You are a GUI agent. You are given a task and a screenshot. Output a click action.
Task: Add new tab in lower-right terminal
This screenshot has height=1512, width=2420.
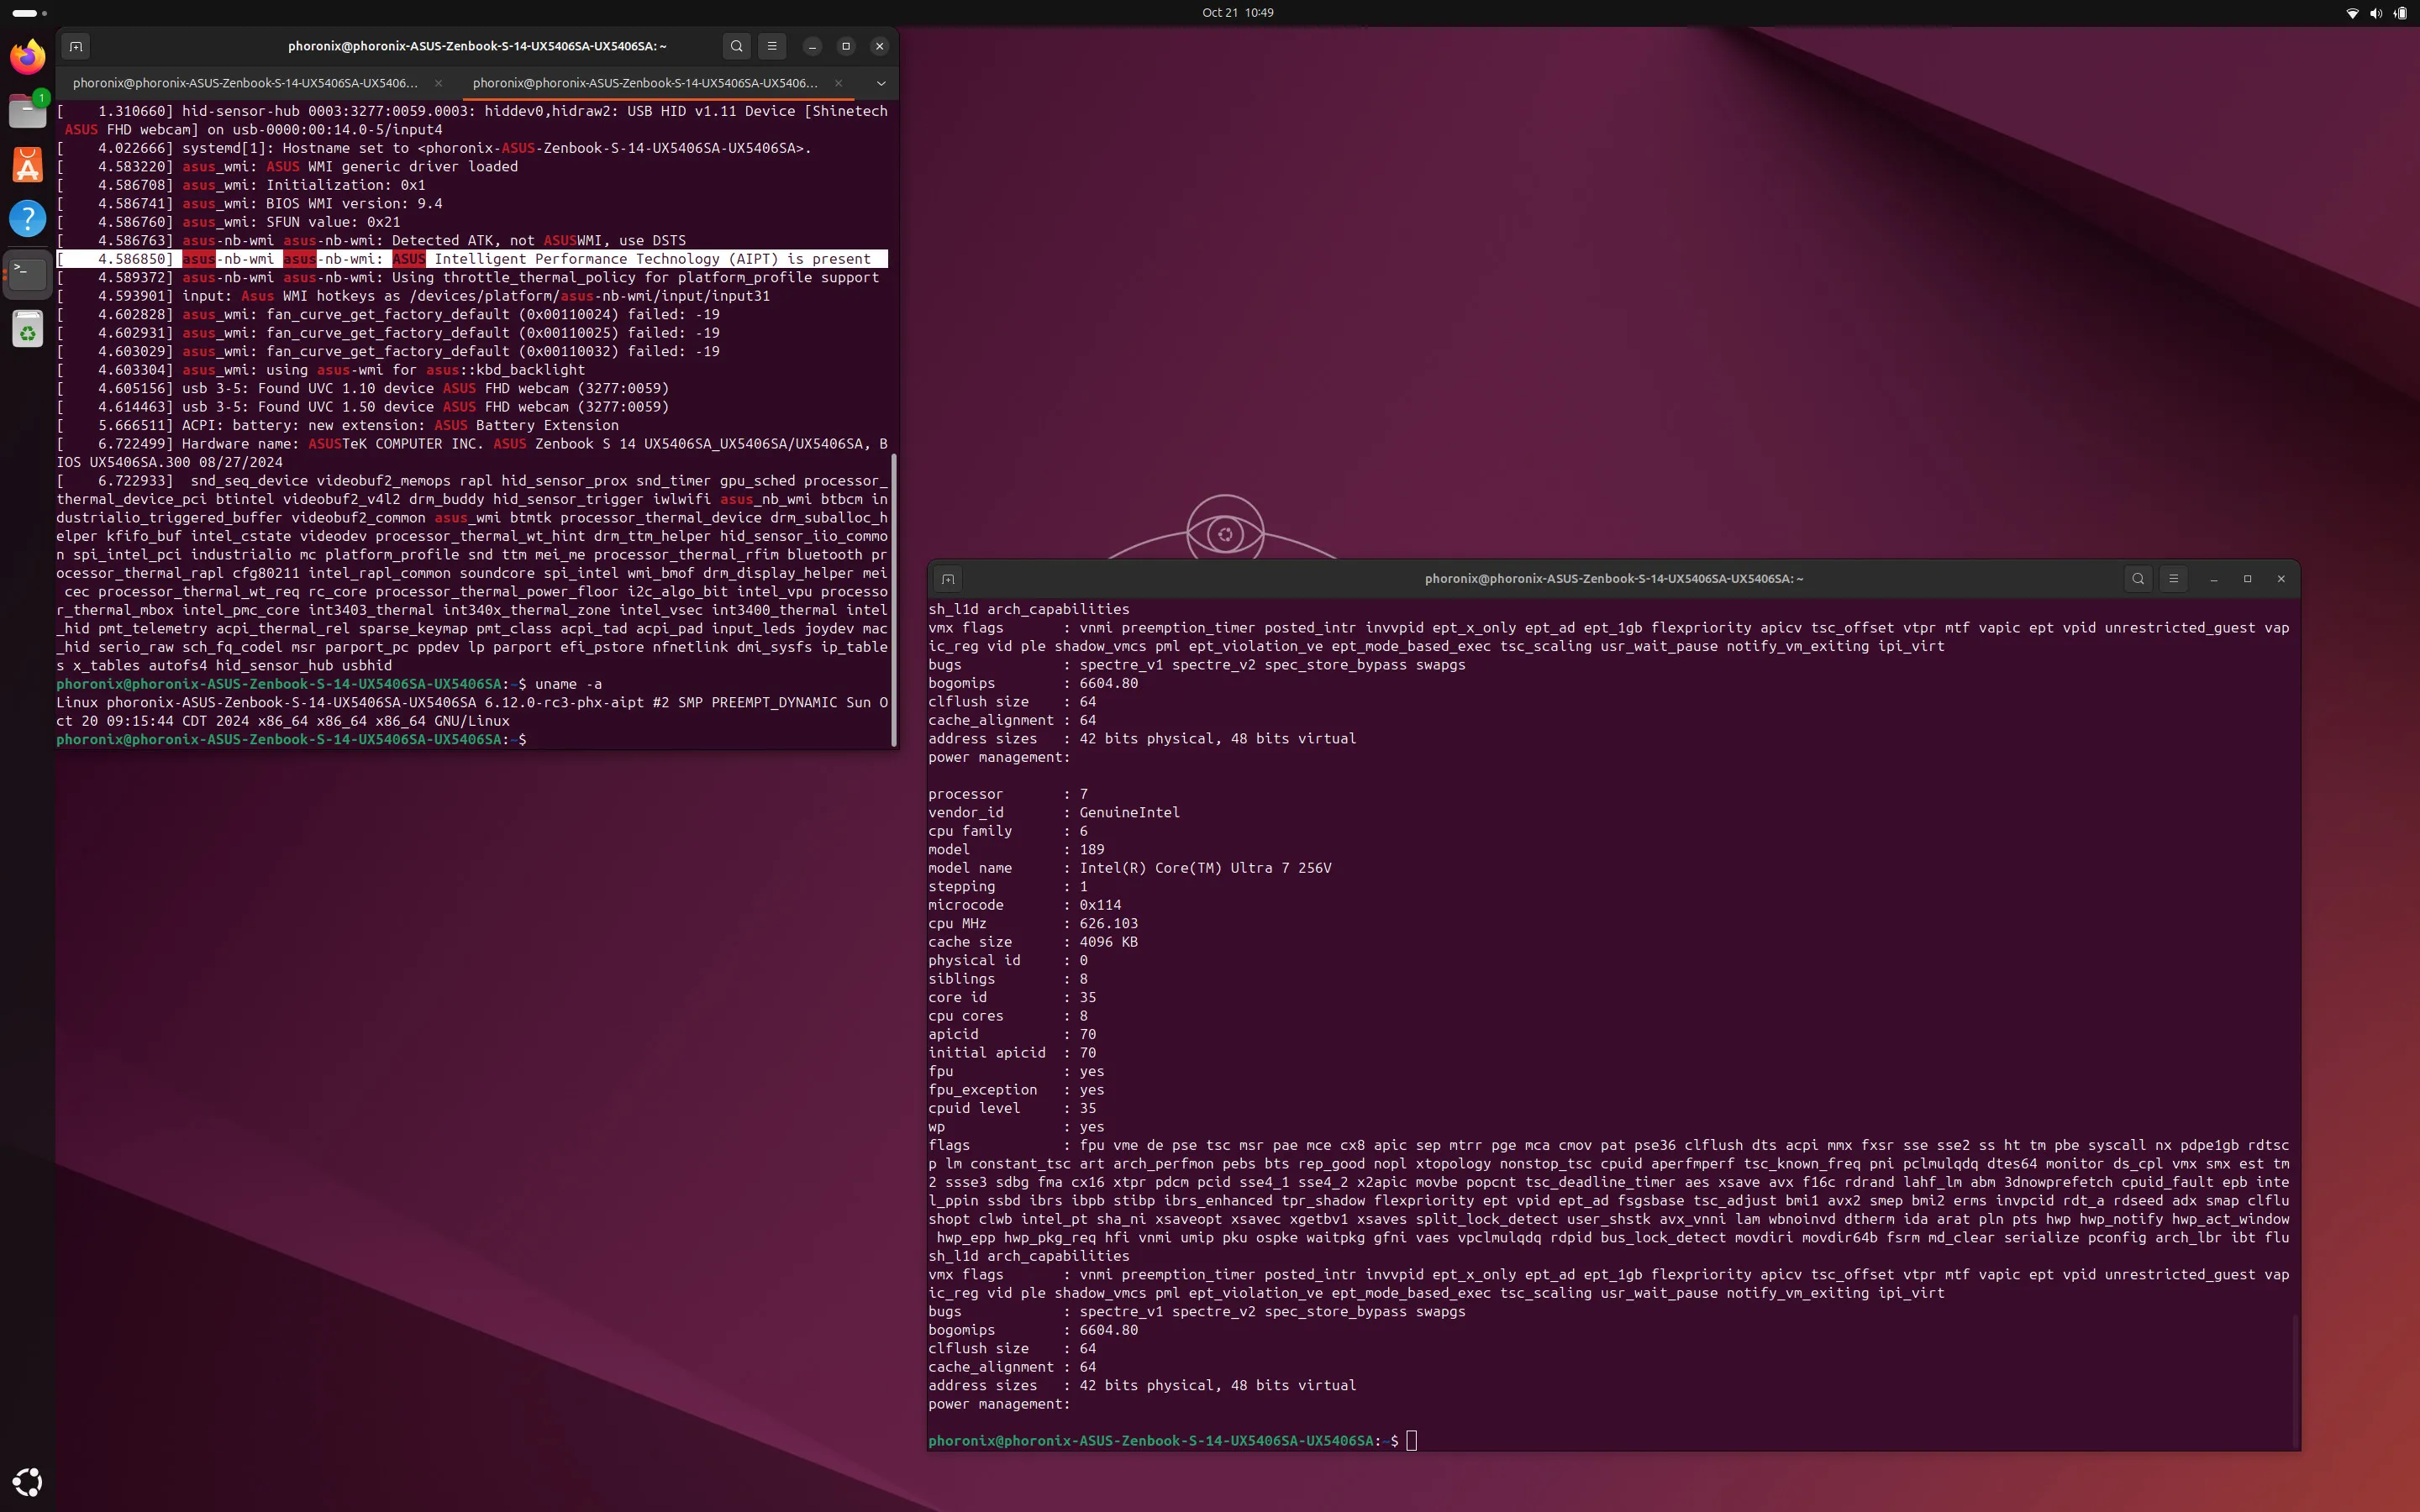[x=948, y=578]
